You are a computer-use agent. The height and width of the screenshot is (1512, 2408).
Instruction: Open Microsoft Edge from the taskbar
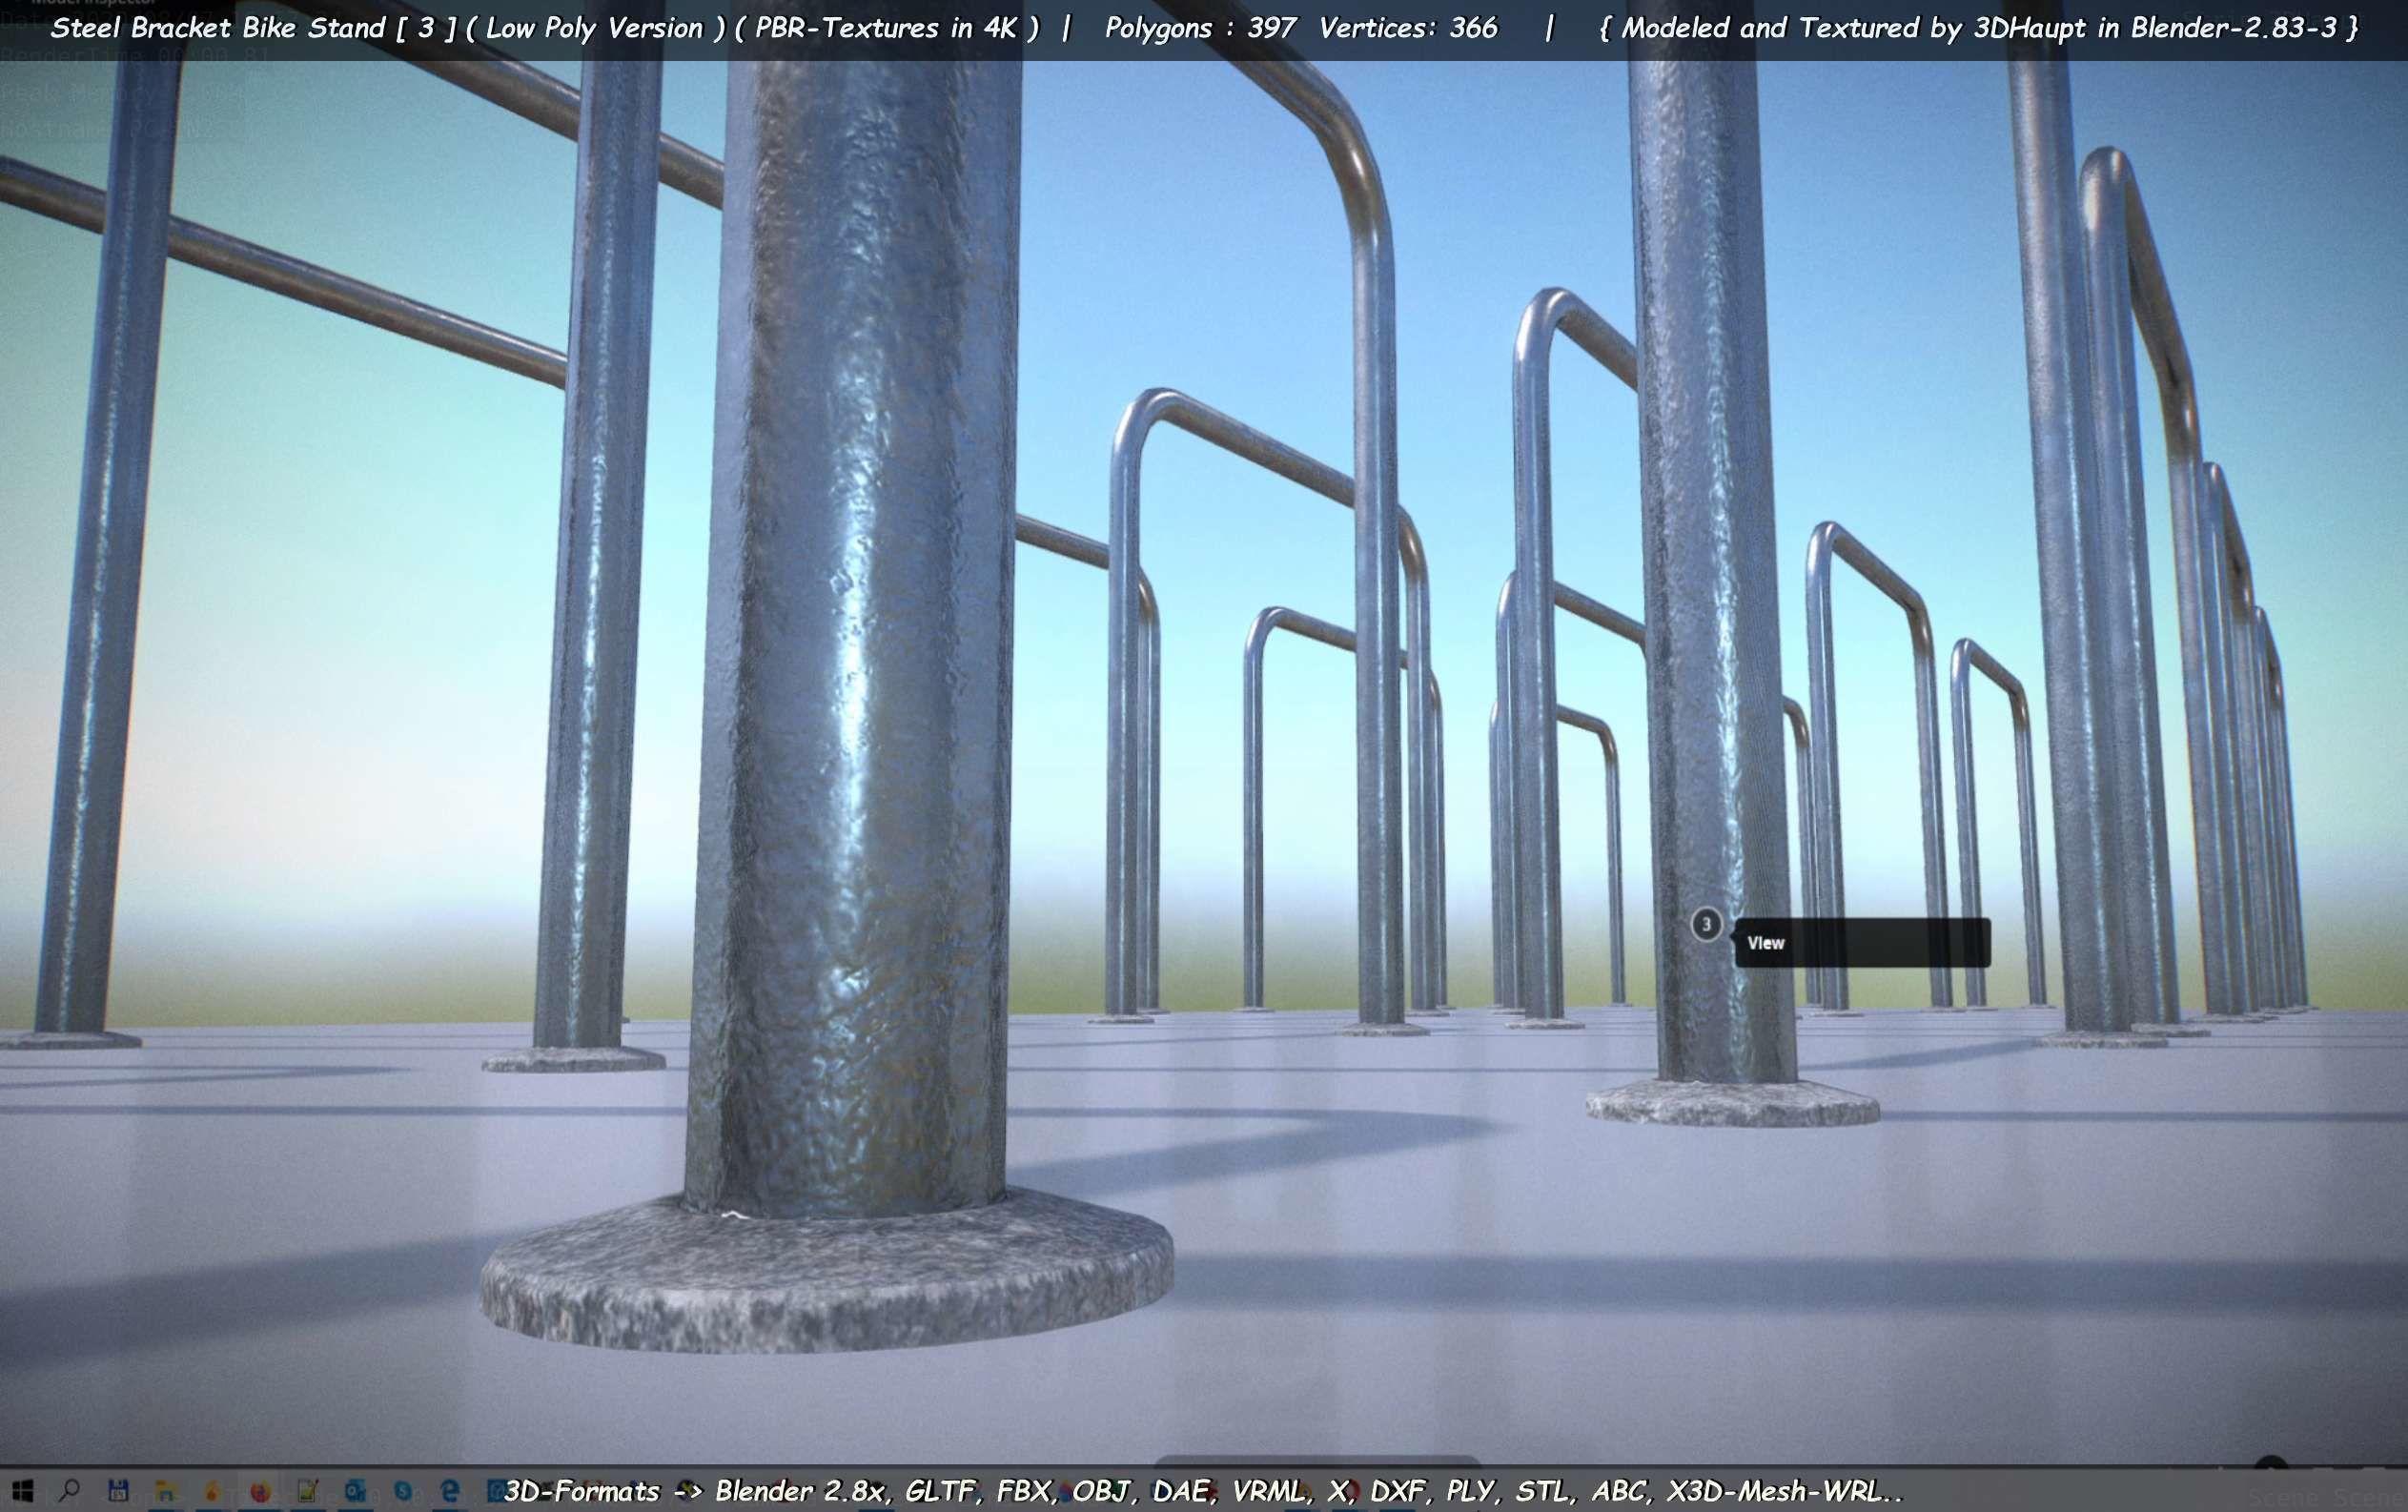[450, 1491]
